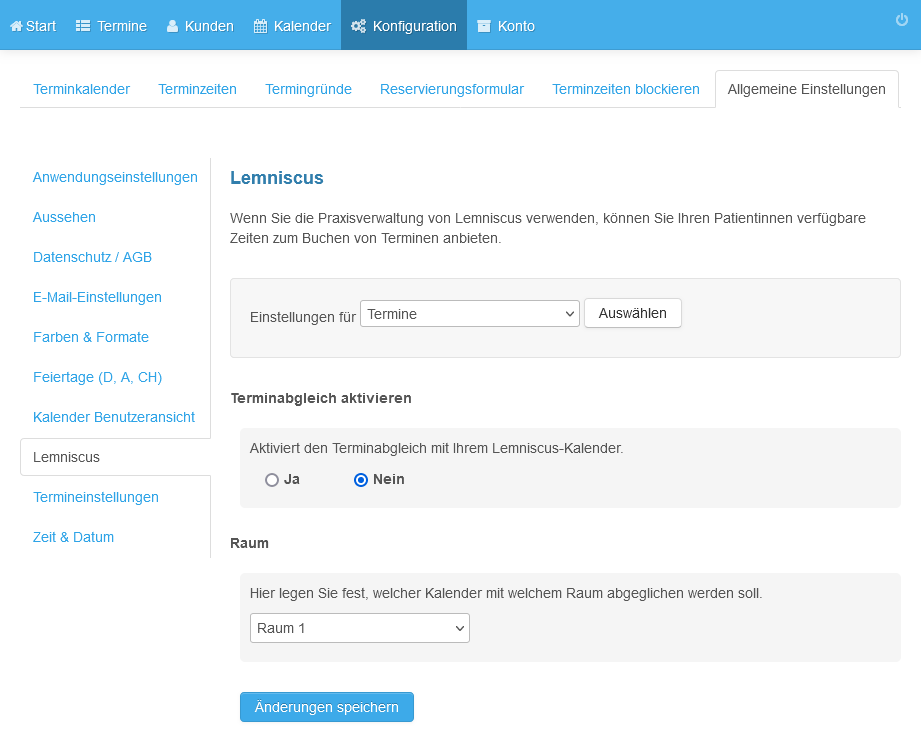Viewport: 921px width, 738px height.
Task: Select the Nein radio button
Action: (361, 480)
